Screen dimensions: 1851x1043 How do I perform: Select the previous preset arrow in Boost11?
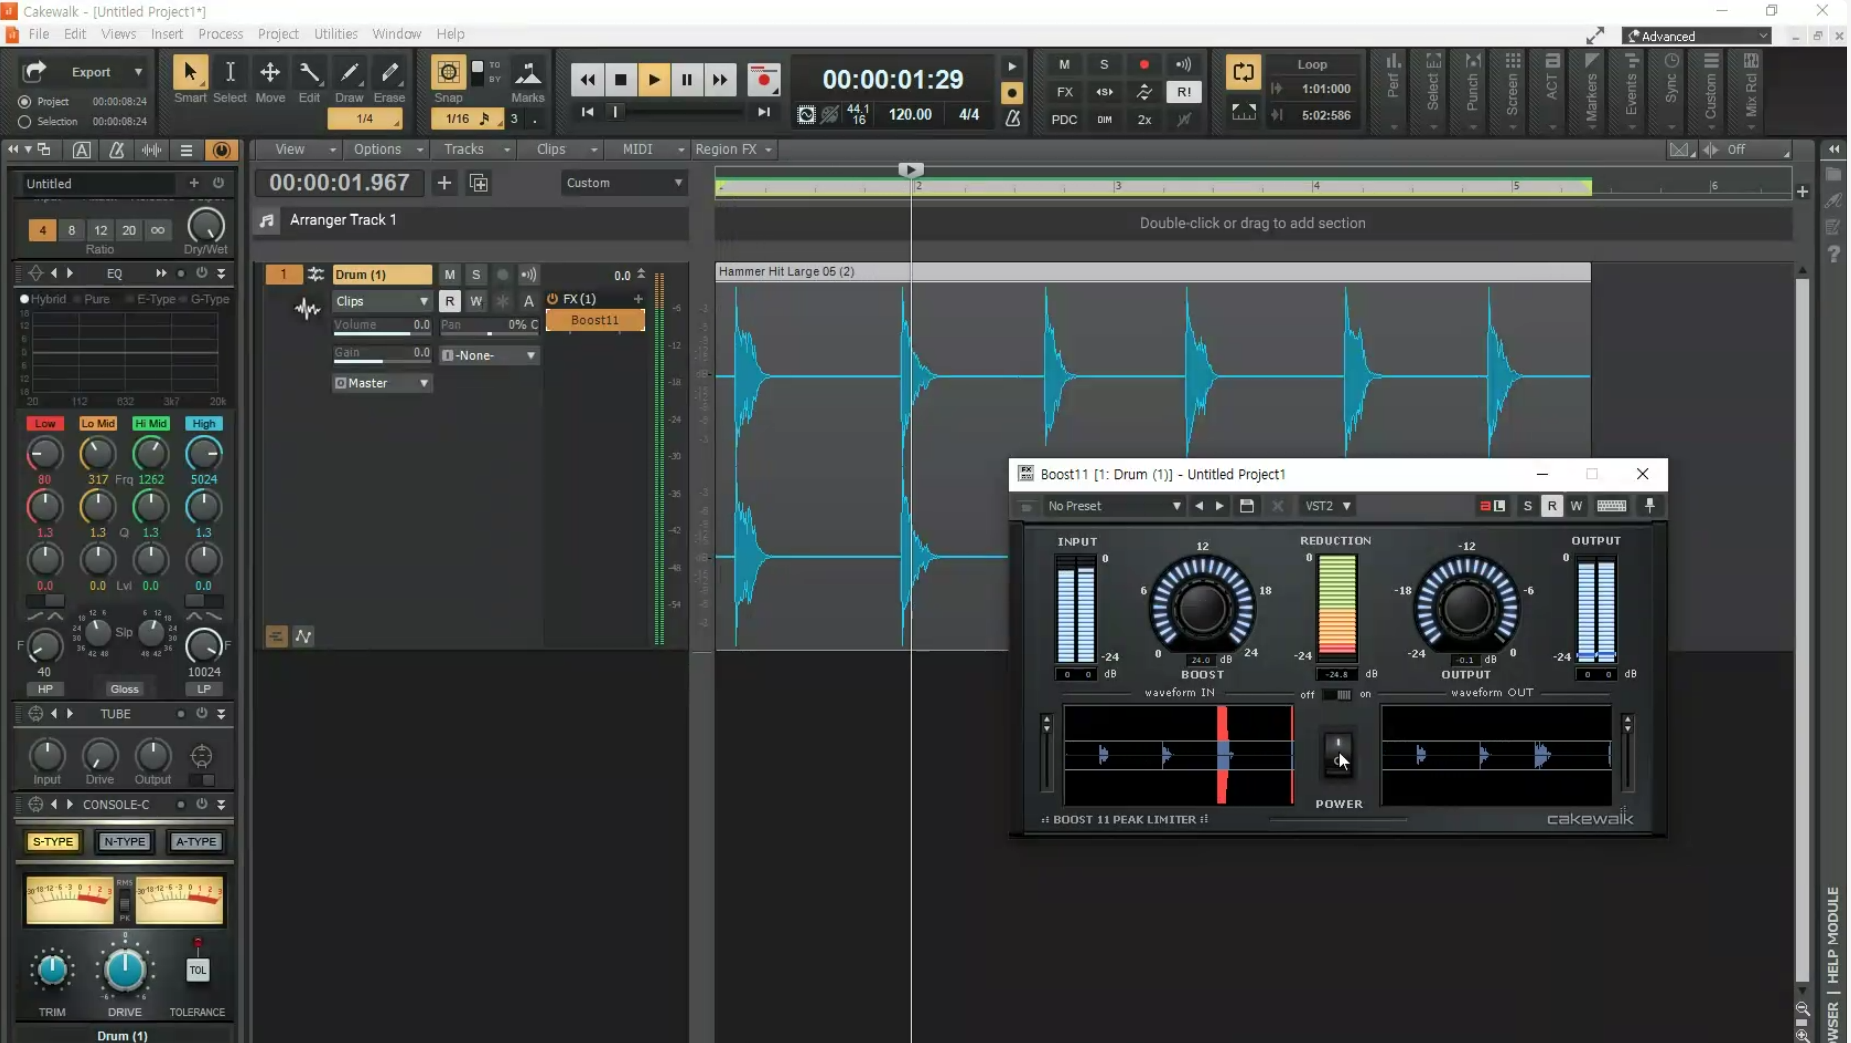pyautogui.click(x=1199, y=506)
